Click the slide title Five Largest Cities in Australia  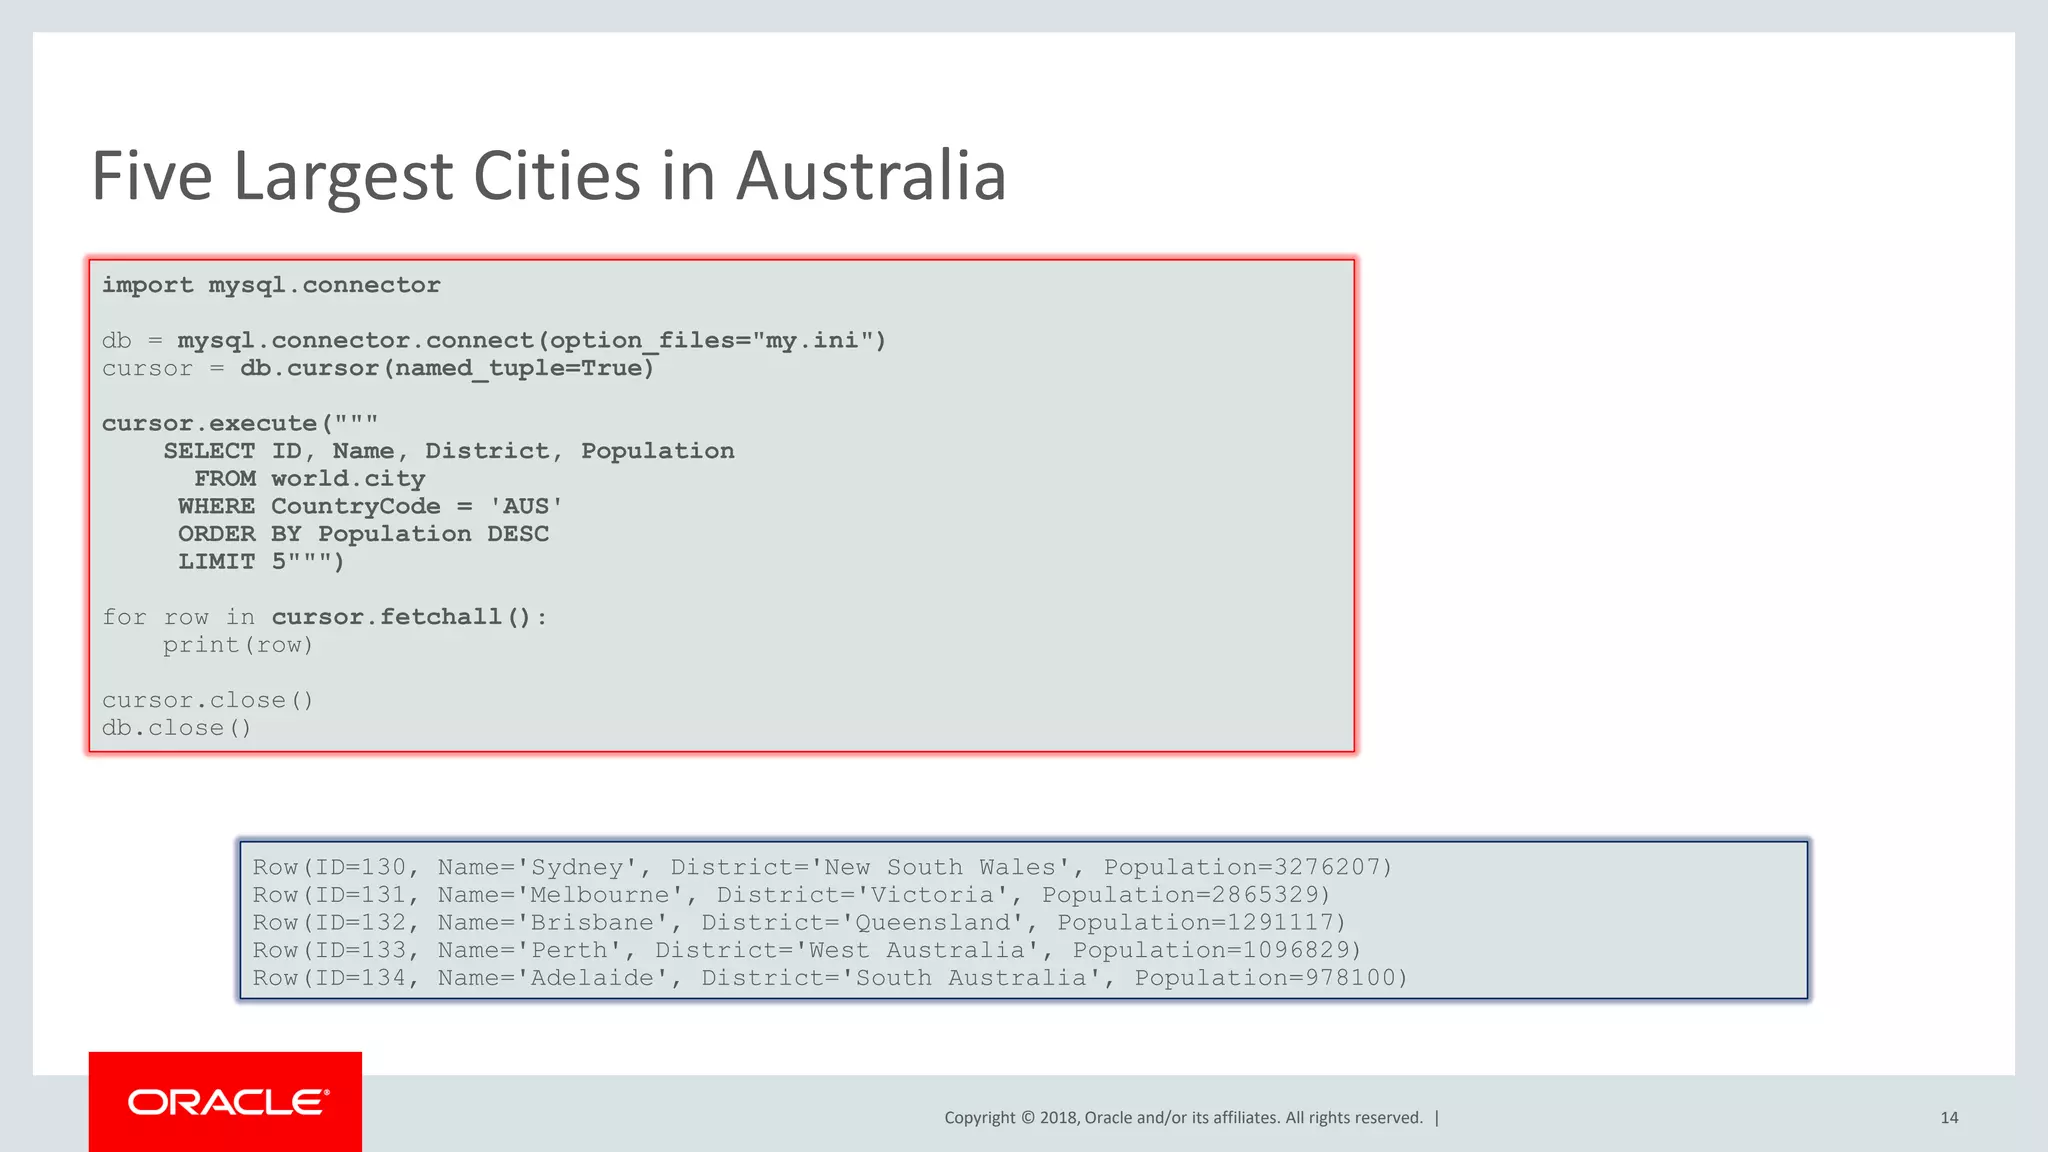(x=548, y=176)
